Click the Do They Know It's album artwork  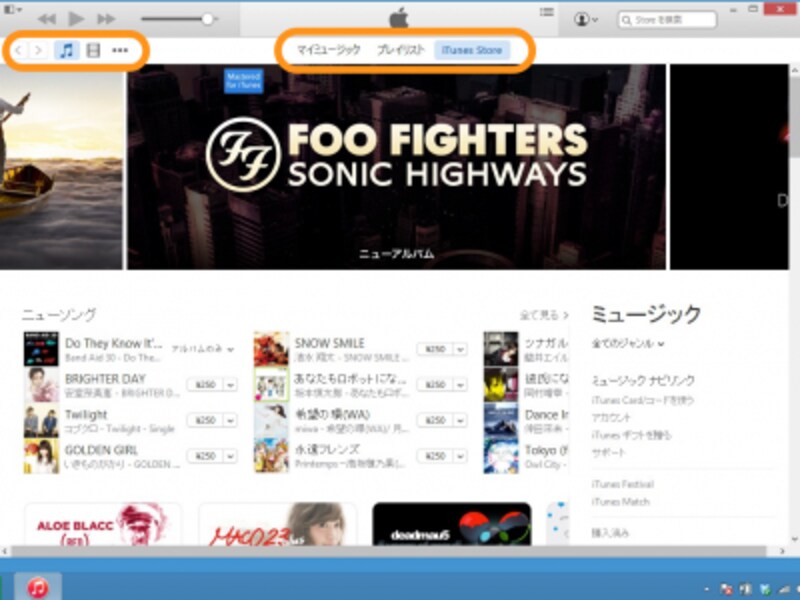click(41, 348)
